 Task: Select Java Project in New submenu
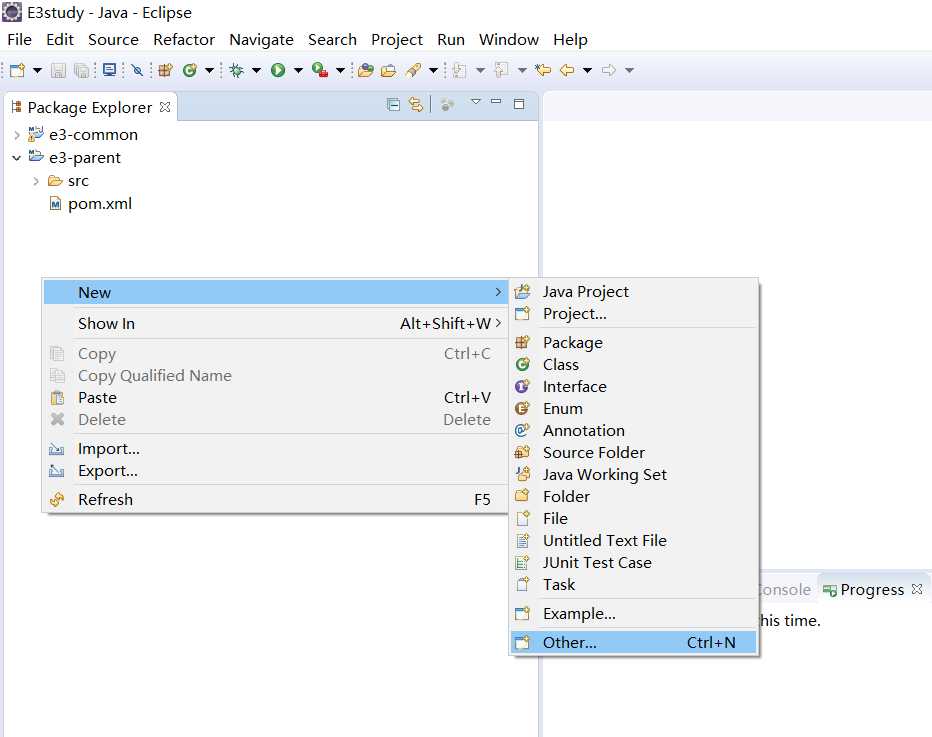tap(634, 292)
